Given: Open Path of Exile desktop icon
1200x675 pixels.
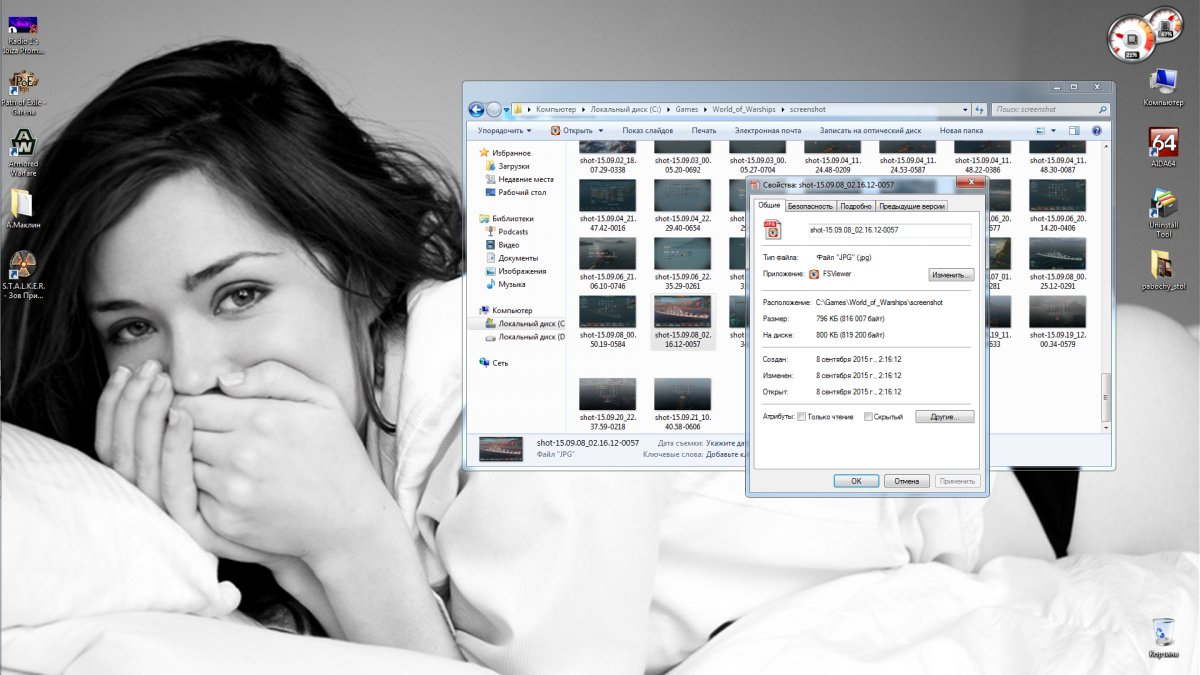Looking at the screenshot, I should 23,82.
